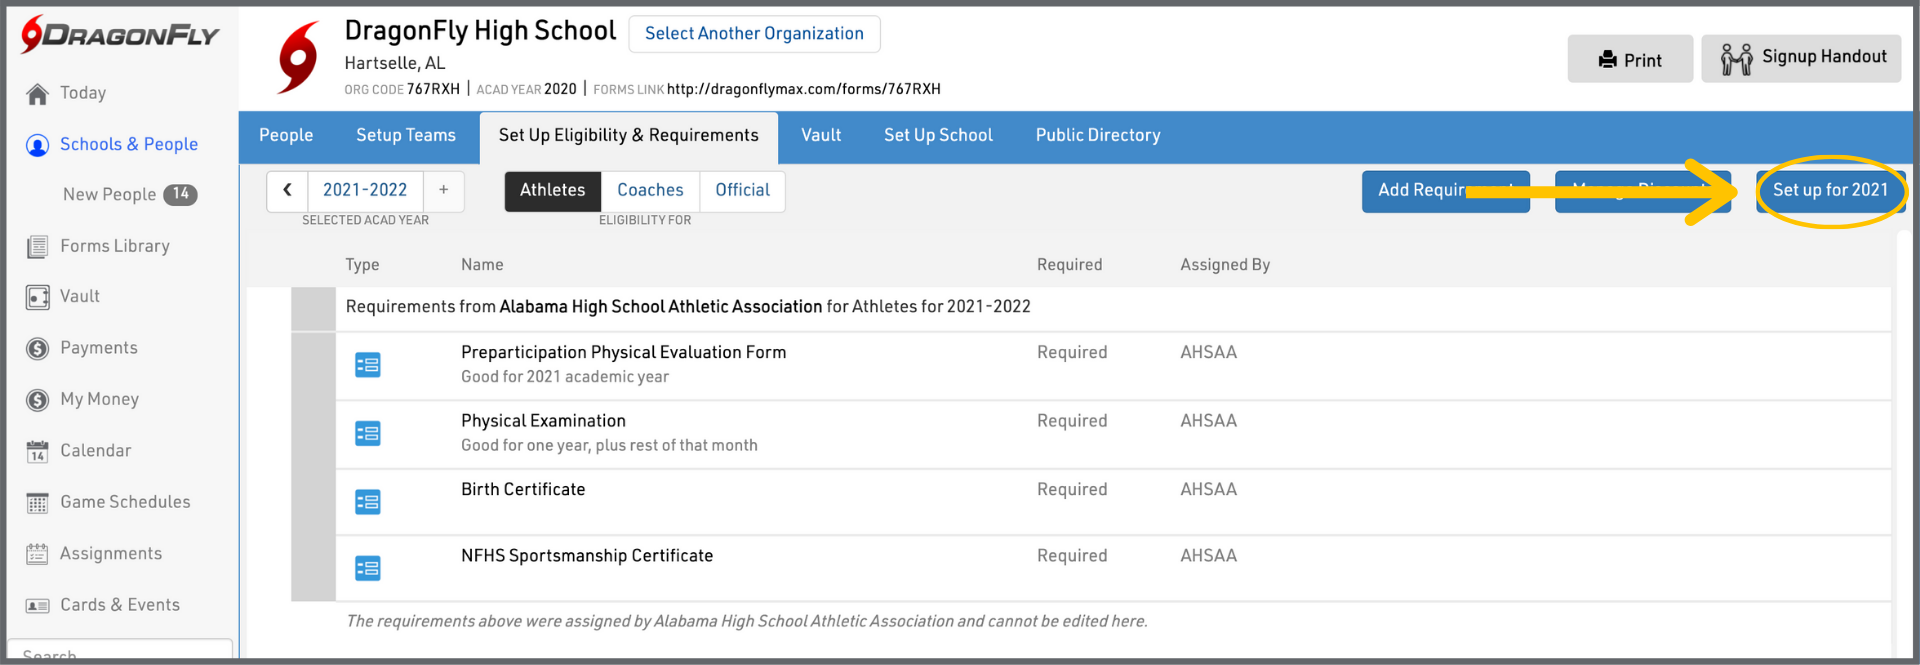Open the dragonflymax.com forms link
The width and height of the screenshot is (1920, 665).
(x=803, y=89)
